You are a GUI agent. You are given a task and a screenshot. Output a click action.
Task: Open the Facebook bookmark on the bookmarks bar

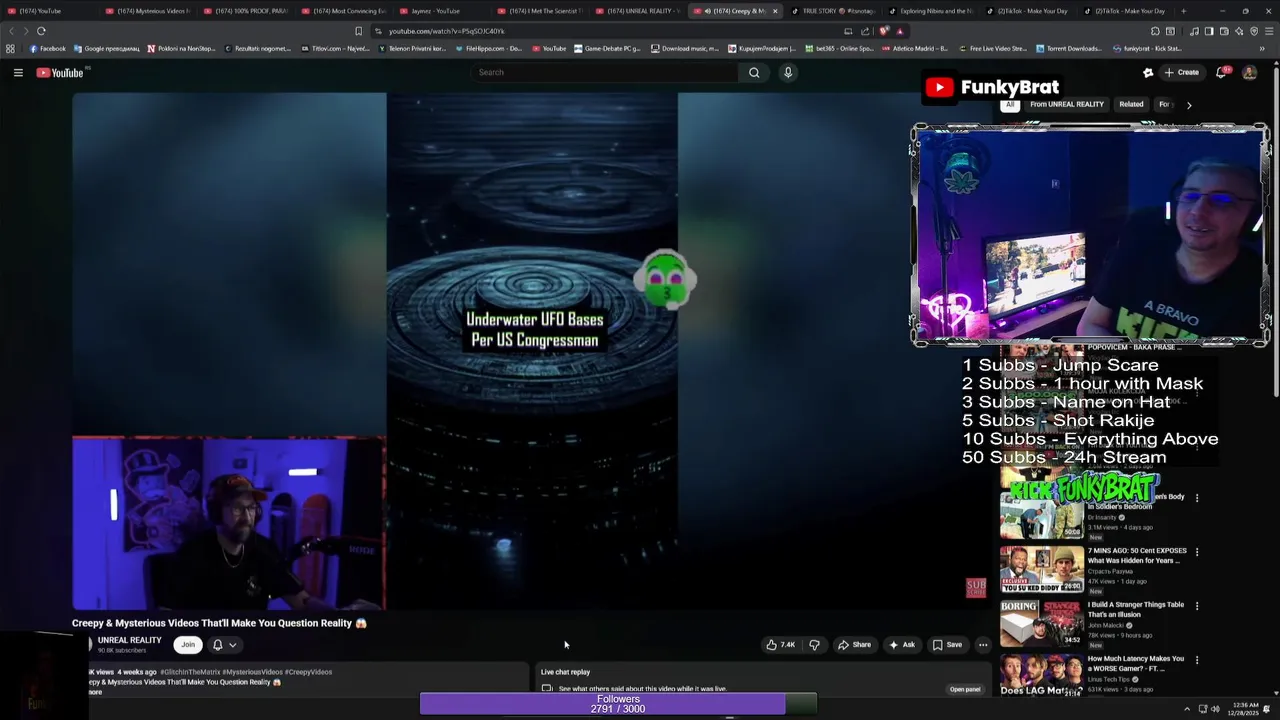pyautogui.click(x=47, y=48)
